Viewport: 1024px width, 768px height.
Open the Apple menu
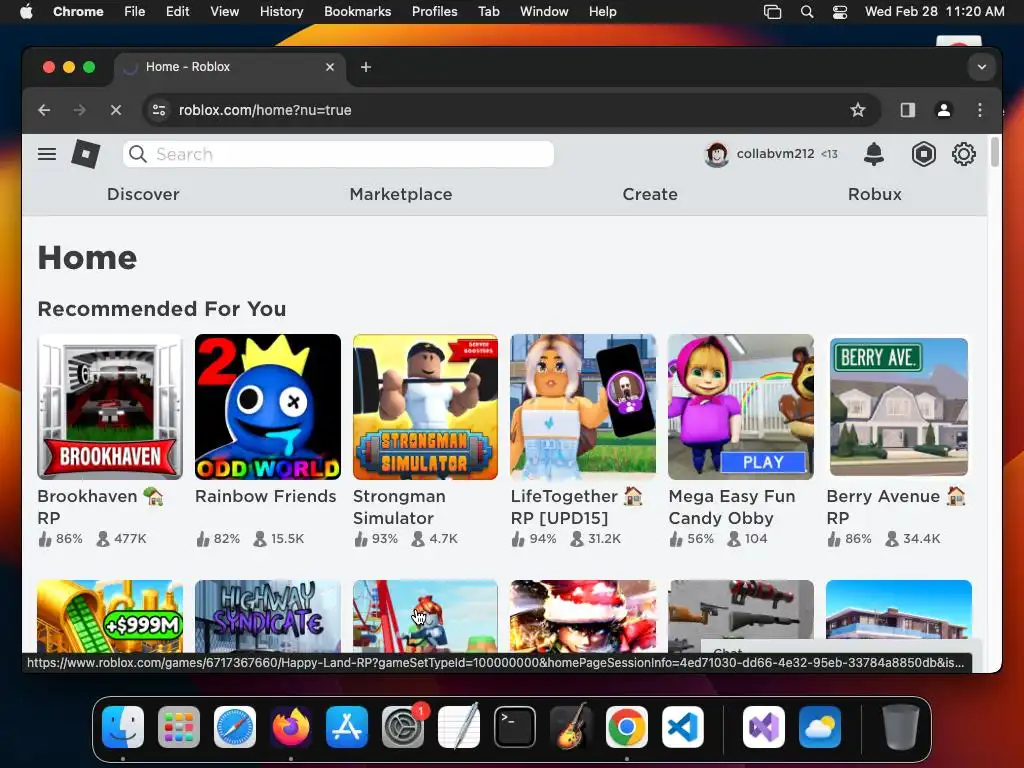coord(26,12)
